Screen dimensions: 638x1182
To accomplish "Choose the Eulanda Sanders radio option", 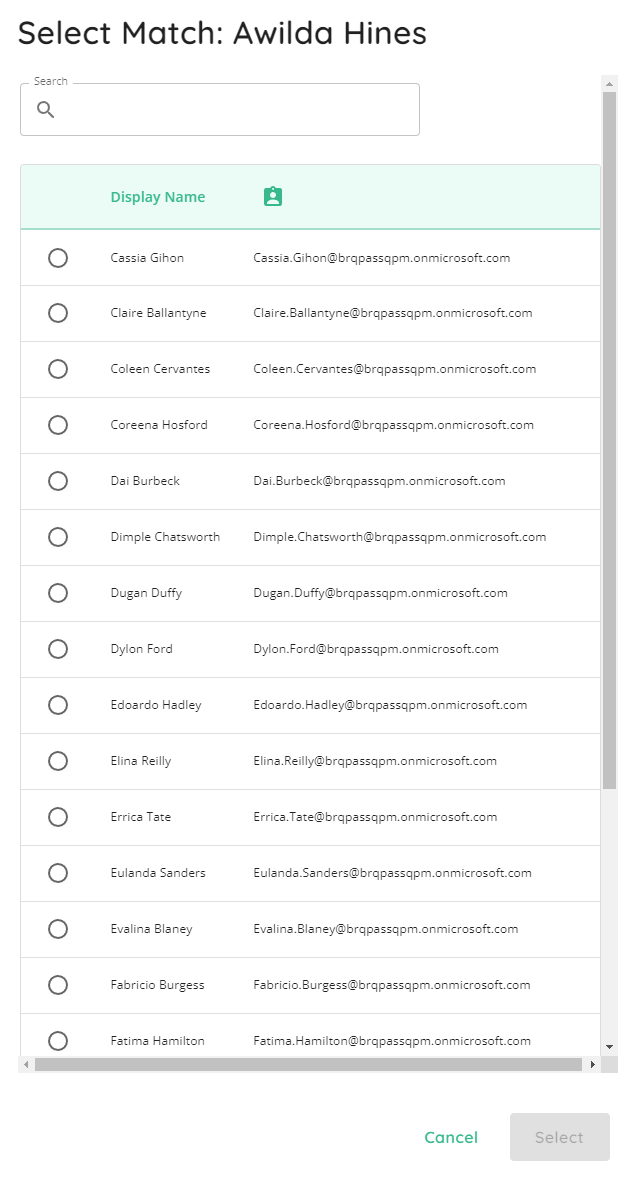I will 58,873.
